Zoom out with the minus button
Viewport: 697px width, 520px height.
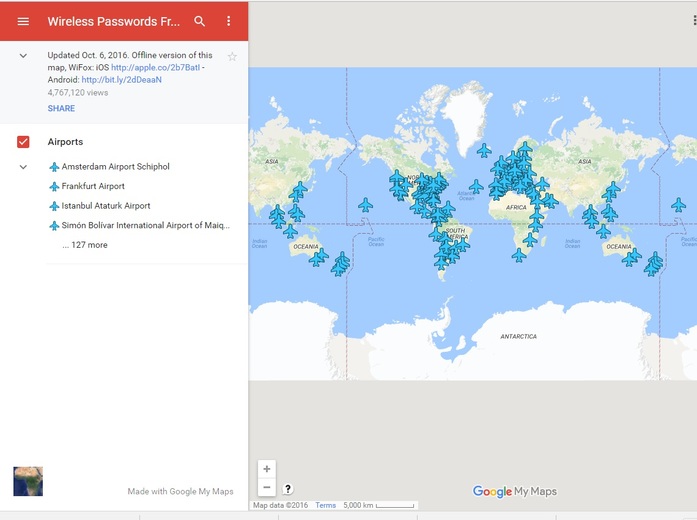click(x=266, y=488)
